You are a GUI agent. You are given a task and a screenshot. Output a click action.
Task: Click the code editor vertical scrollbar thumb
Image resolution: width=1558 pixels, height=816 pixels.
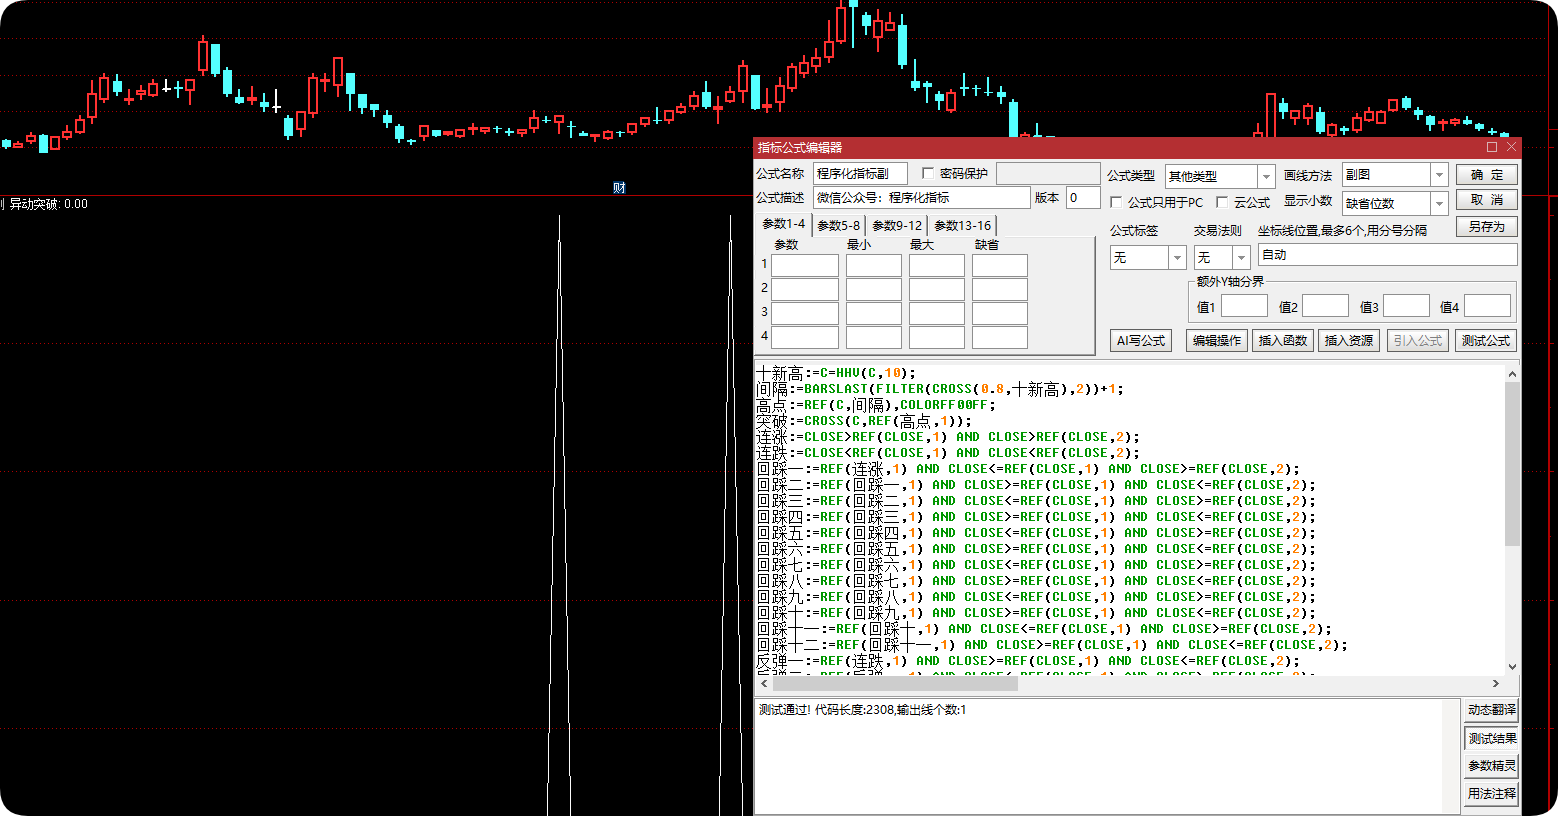pyautogui.click(x=1511, y=463)
